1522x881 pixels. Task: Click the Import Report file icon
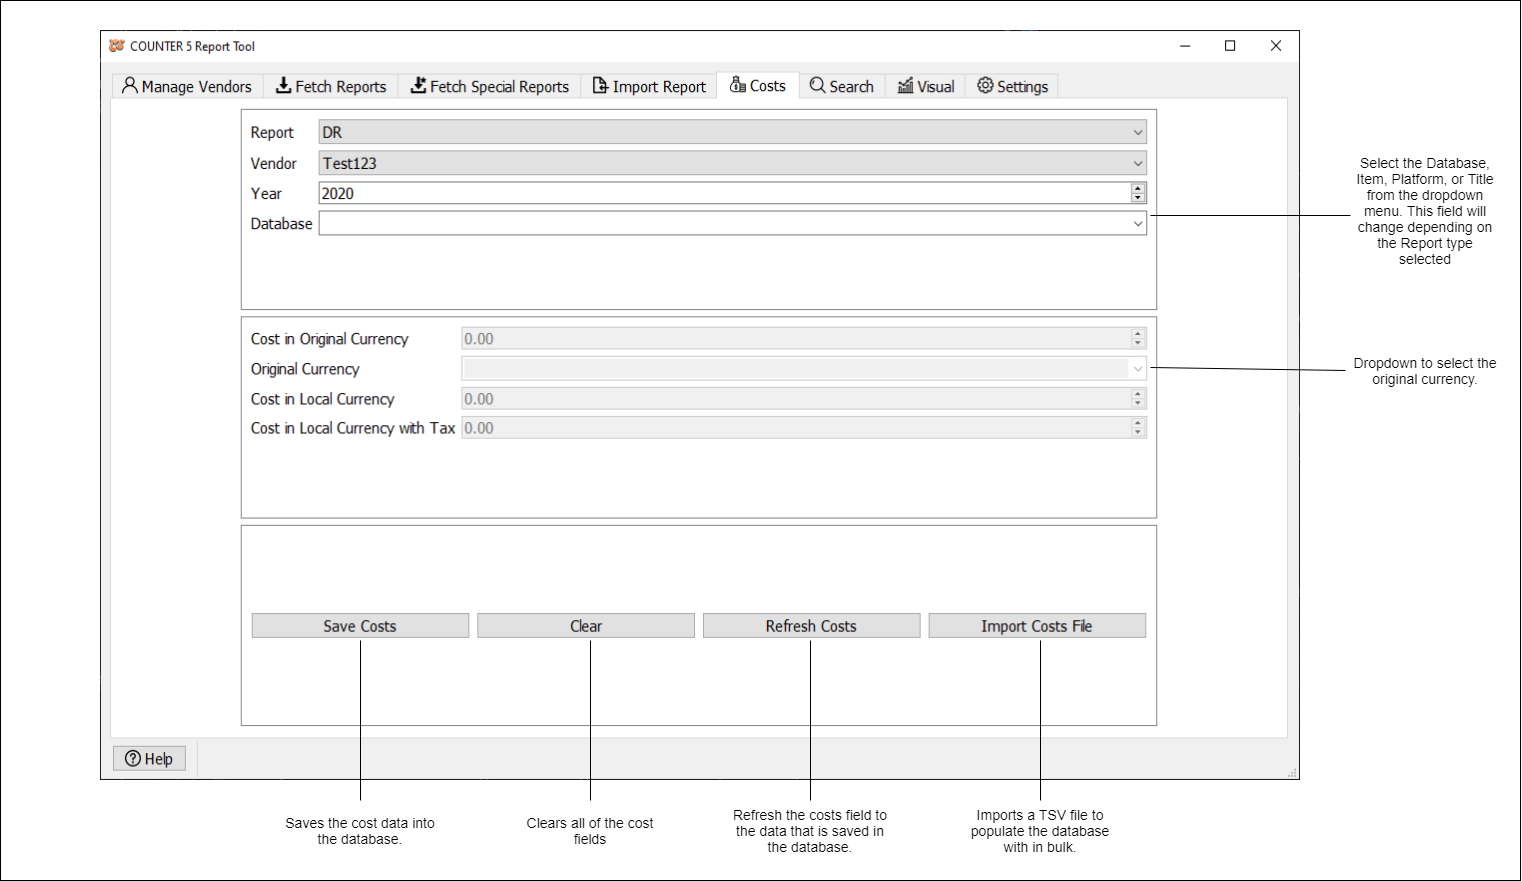point(600,86)
